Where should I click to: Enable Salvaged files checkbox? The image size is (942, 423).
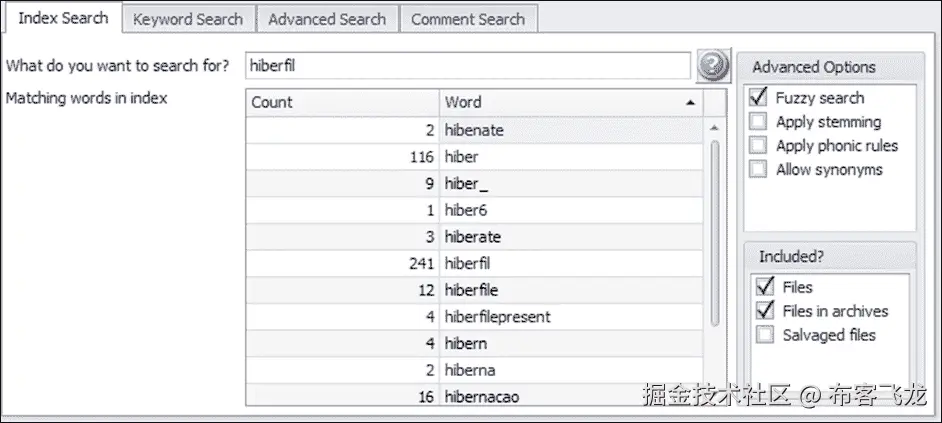click(x=766, y=335)
